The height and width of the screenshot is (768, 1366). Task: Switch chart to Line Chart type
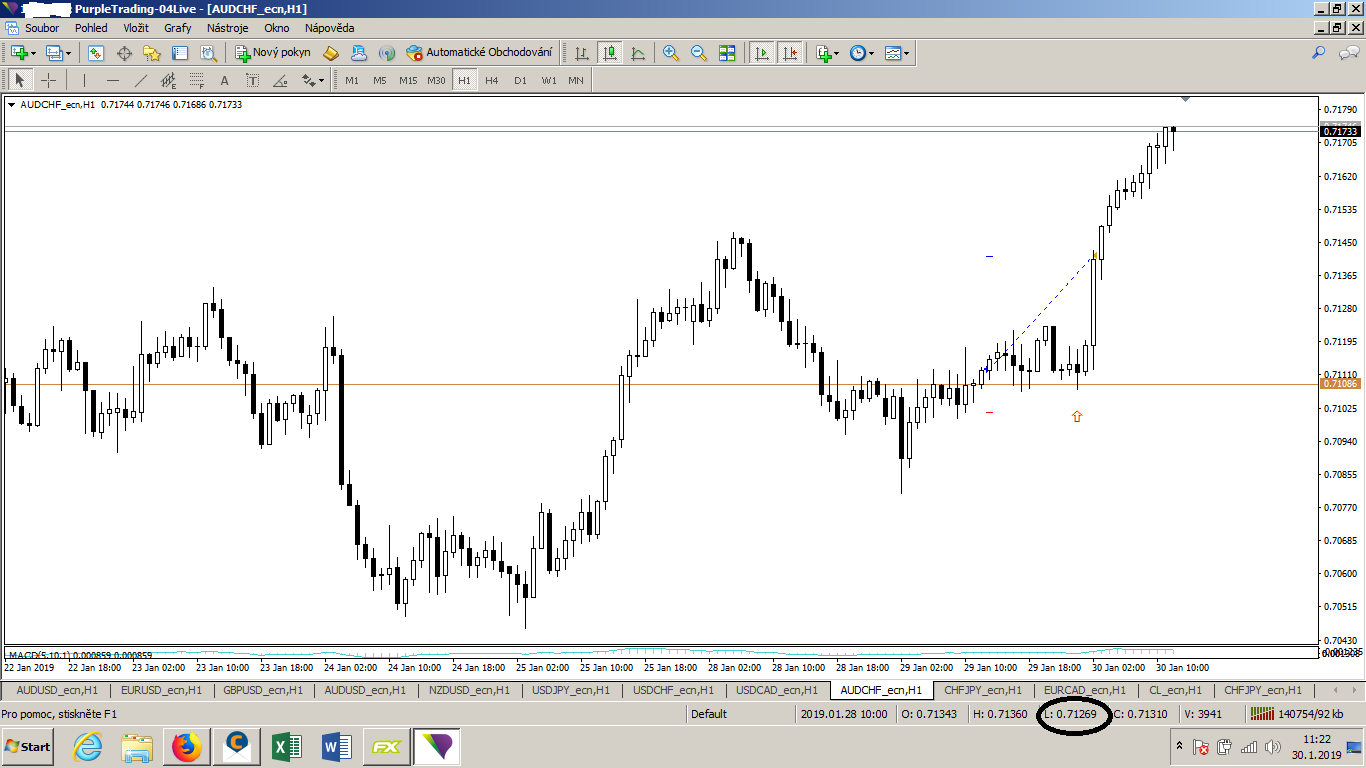(637, 53)
